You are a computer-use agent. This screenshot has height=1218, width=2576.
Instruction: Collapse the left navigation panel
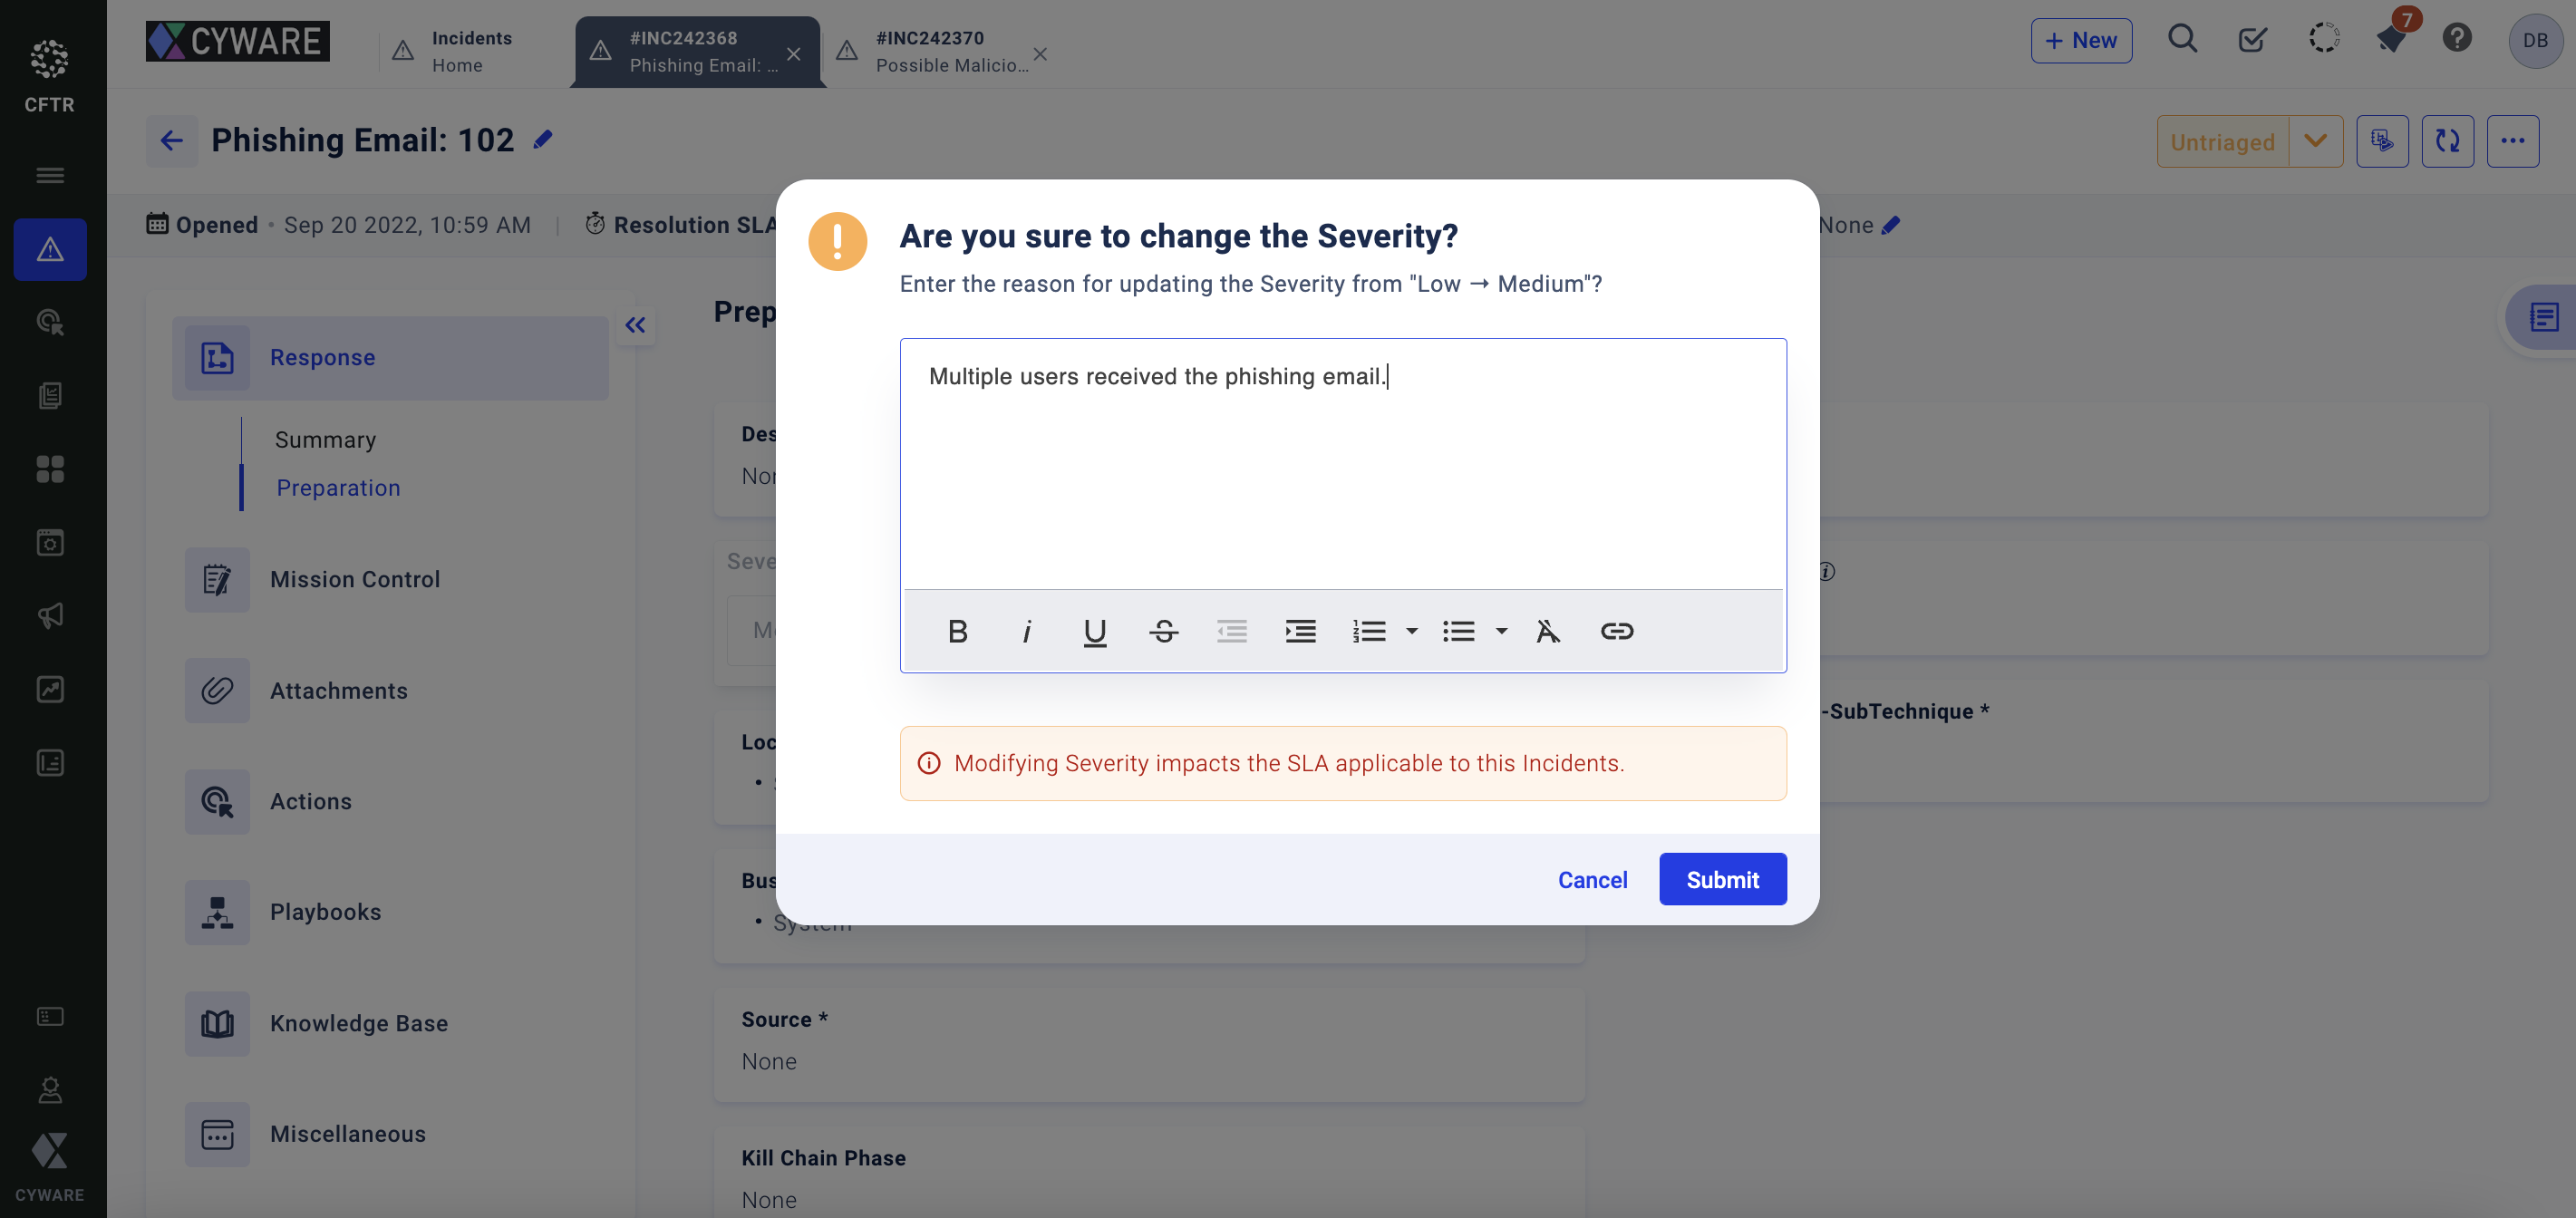[635, 325]
